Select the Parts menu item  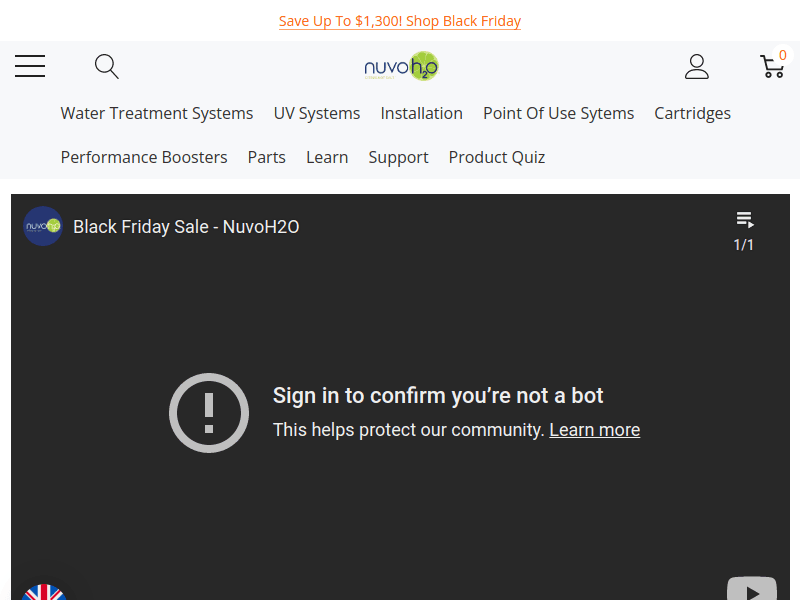(x=267, y=157)
